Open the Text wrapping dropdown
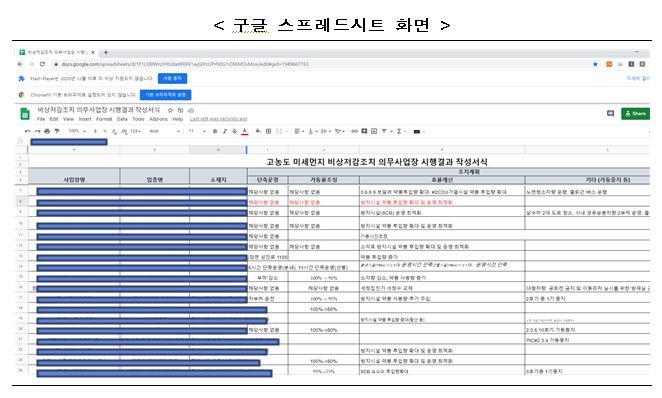Screen dimensions: 662x398 (x=325, y=131)
